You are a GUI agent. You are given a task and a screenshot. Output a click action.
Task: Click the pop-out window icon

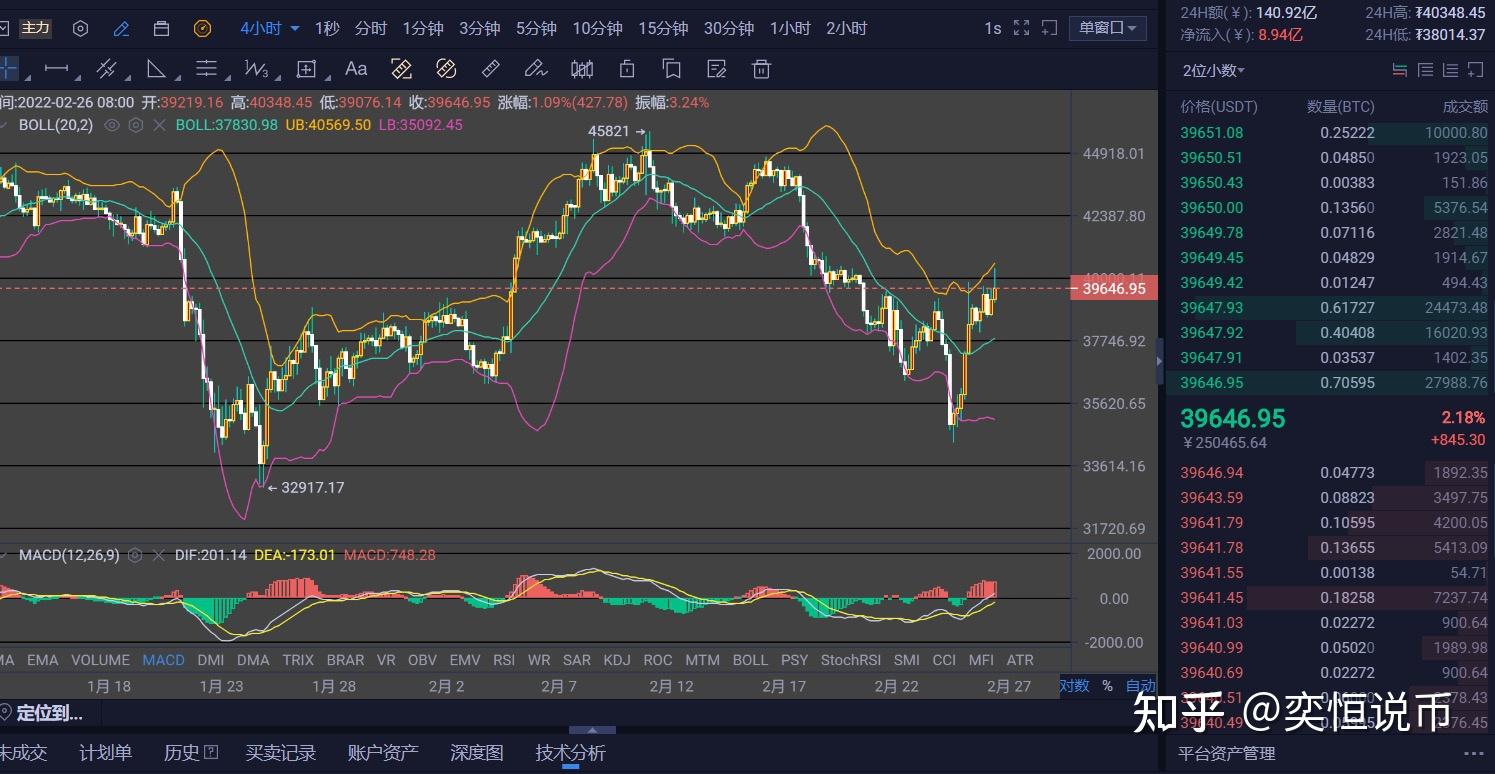(x=1049, y=28)
